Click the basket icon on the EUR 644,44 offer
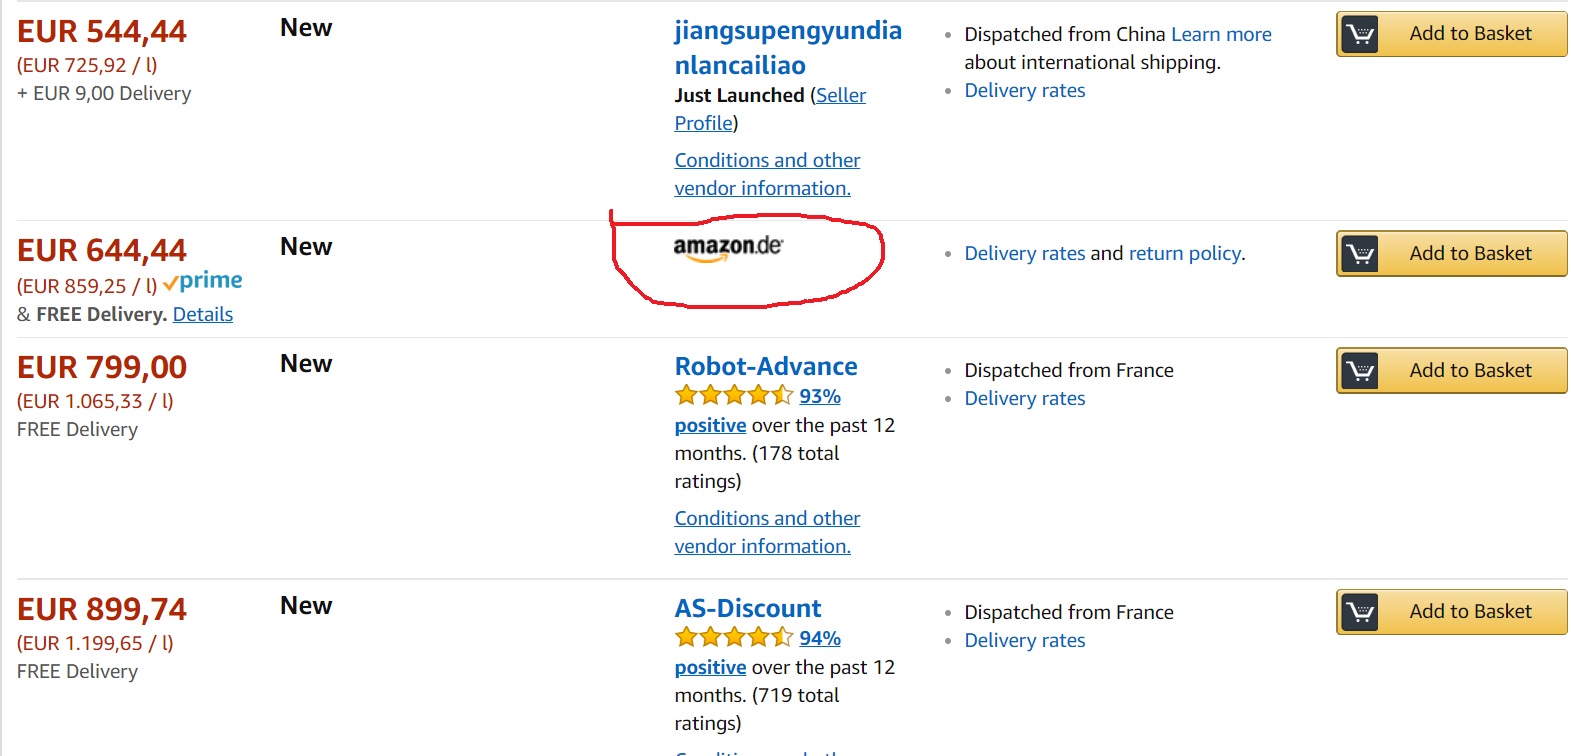The image size is (1571, 756). (x=1359, y=254)
